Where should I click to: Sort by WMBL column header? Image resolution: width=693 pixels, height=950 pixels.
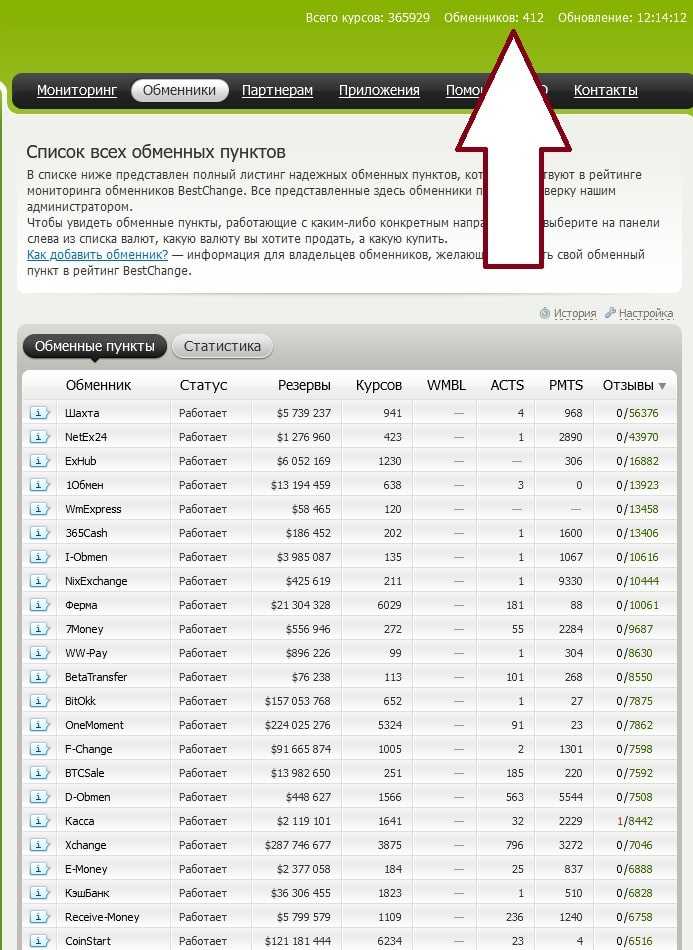click(x=446, y=385)
